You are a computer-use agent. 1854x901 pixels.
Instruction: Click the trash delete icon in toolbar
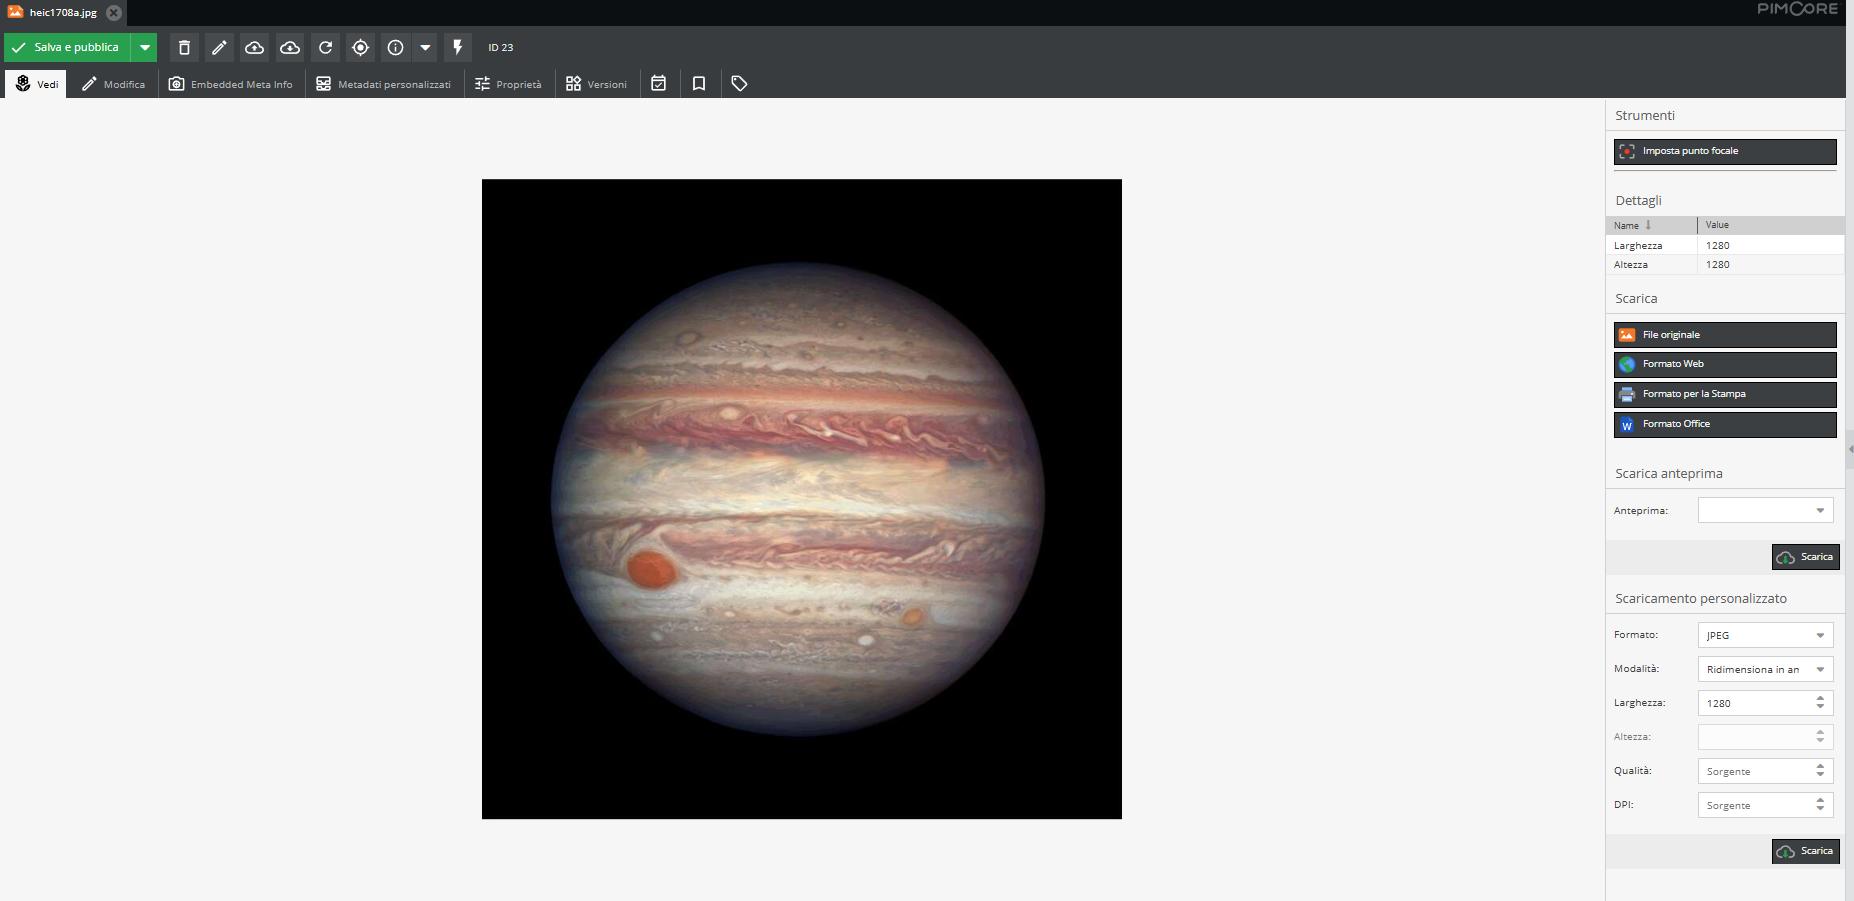[x=184, y=48]
